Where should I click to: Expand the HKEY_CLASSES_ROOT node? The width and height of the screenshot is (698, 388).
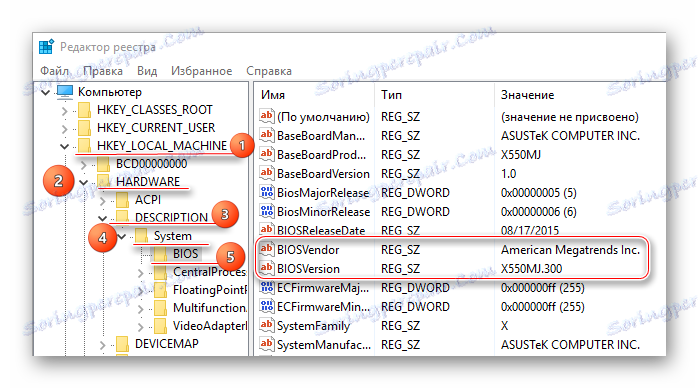coord(65,110)
